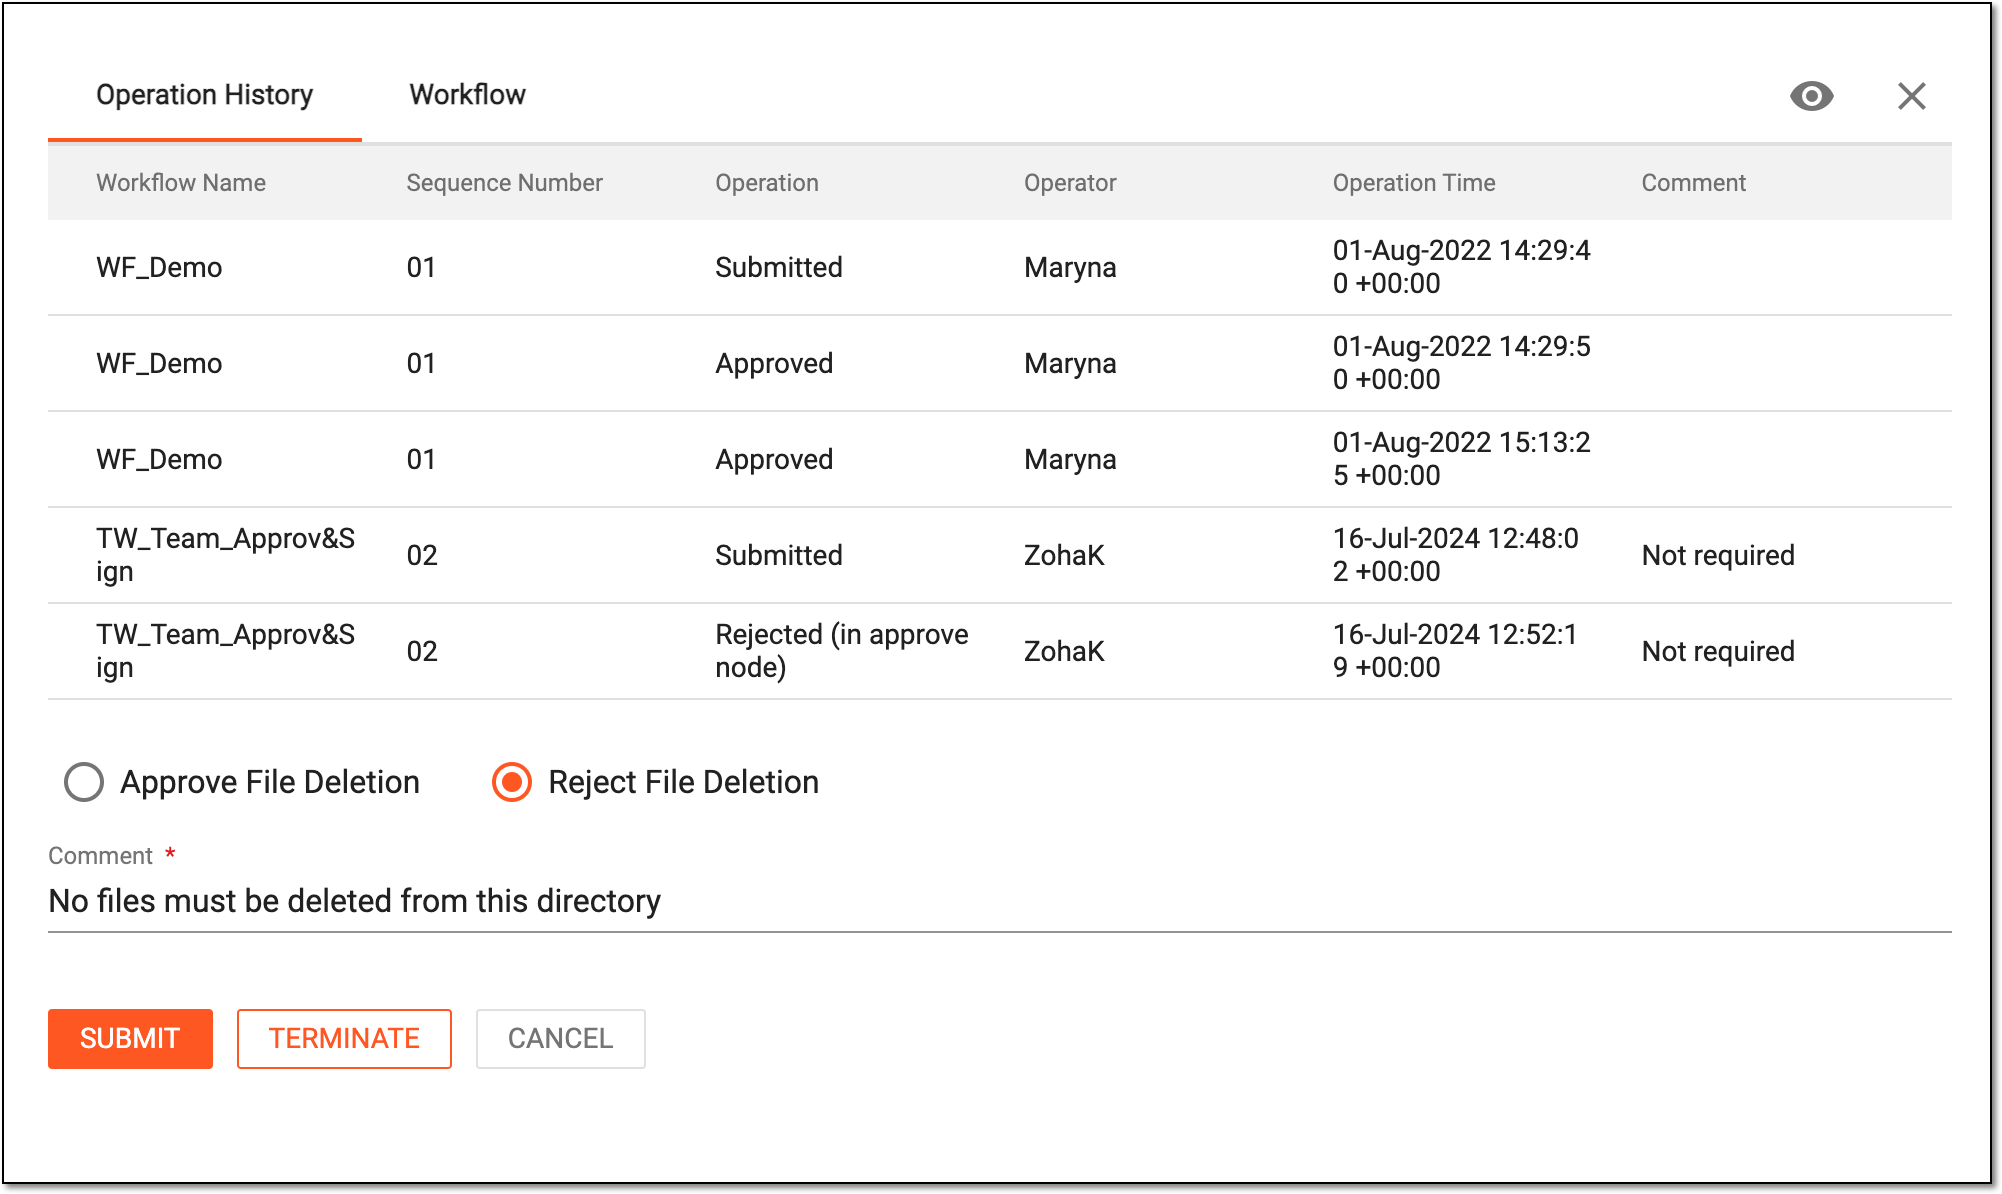
Task: Click the 'Rejected (in approve node)' operation cell
Action: tap(842, 651)
